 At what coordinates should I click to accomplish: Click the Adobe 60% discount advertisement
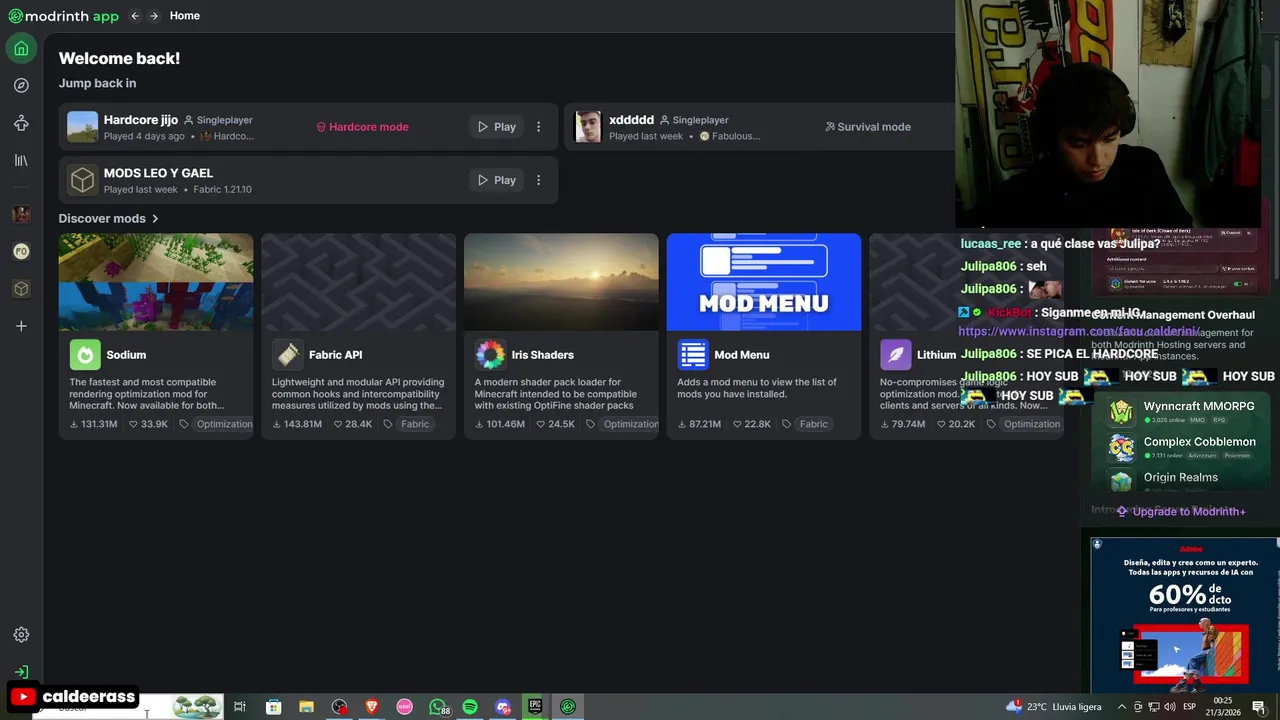pos(1185,614)
